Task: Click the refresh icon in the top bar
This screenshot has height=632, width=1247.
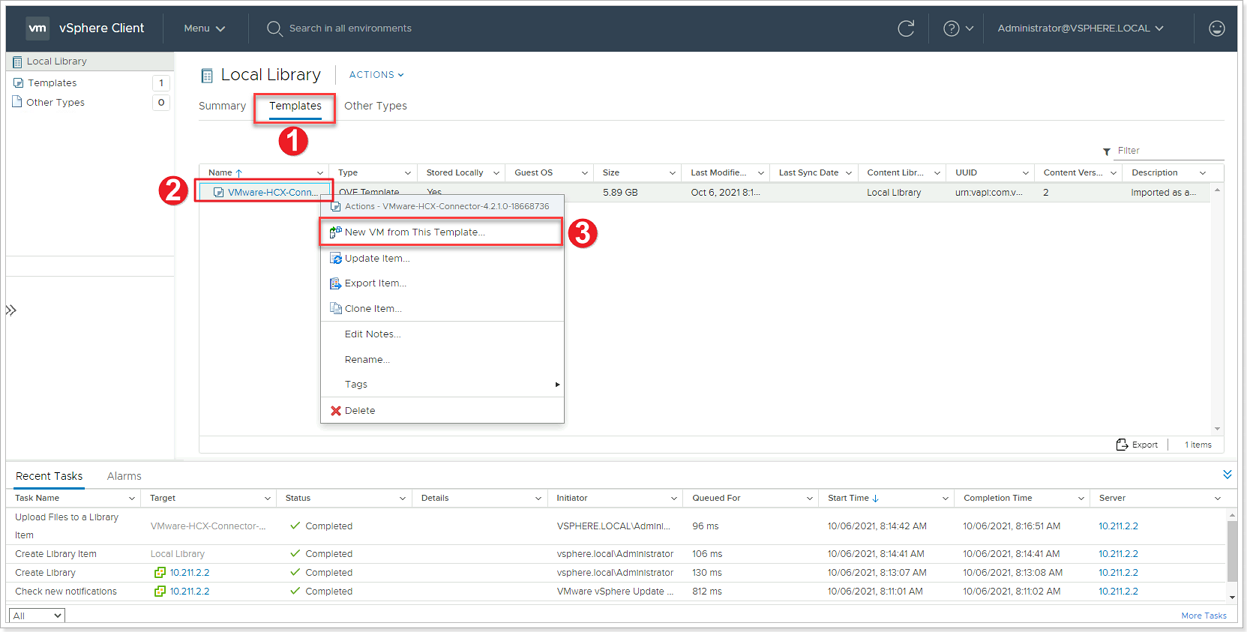Action: coord(906,28)
